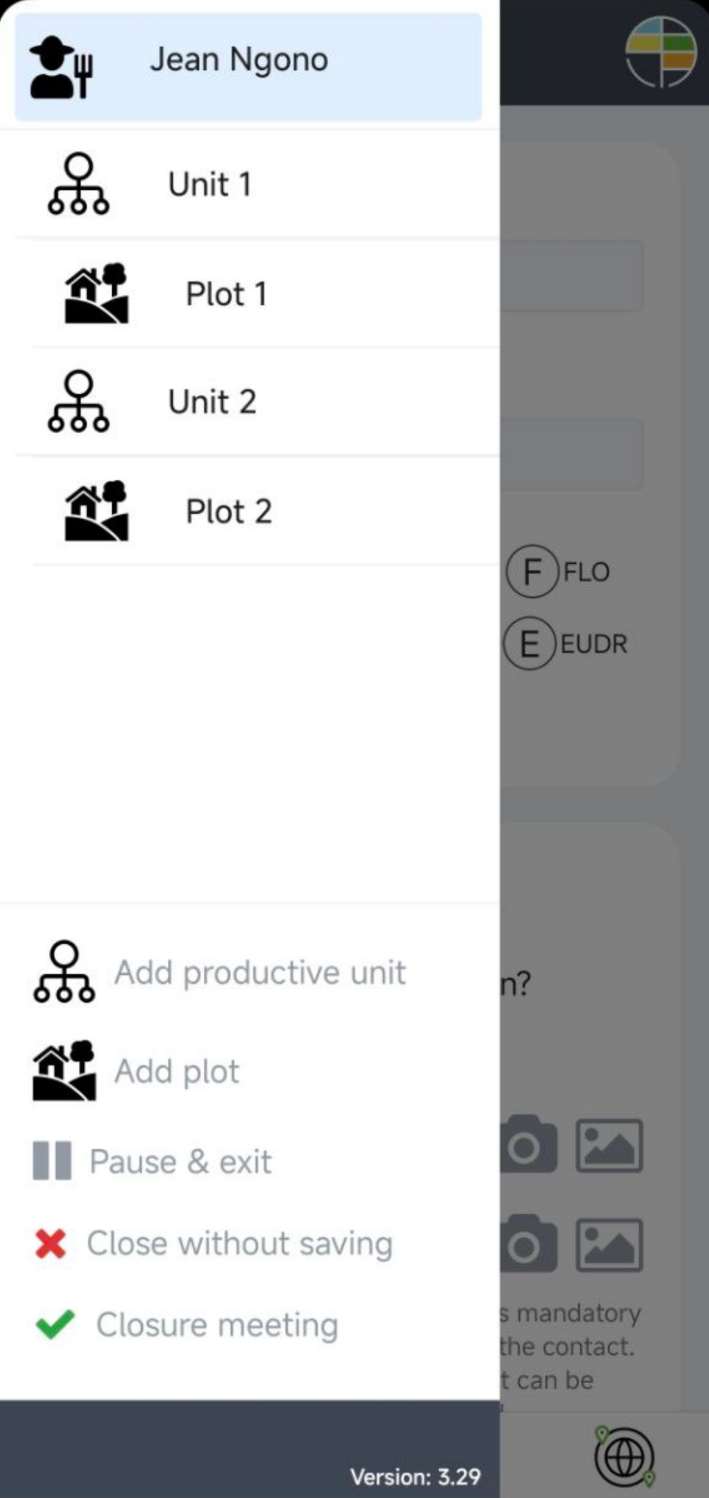709x1498 pixels.
Task: Tap the globe map icon at bottom
Action: (x=625, y=1455)
